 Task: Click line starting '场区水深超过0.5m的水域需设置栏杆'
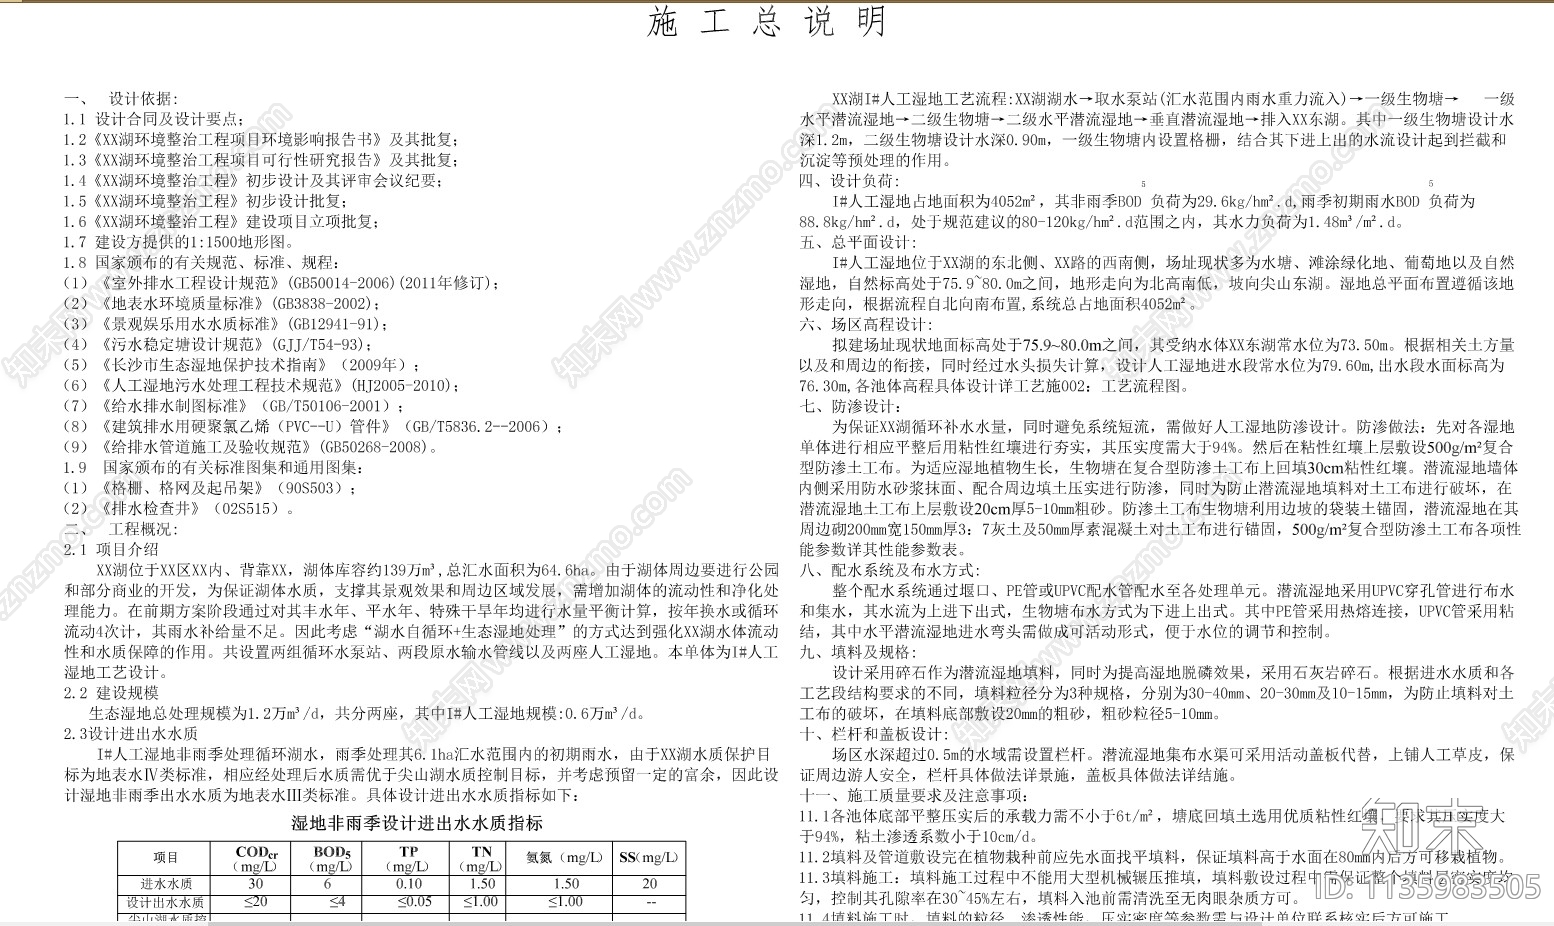pyautogui.click(x=1174, y=754)
